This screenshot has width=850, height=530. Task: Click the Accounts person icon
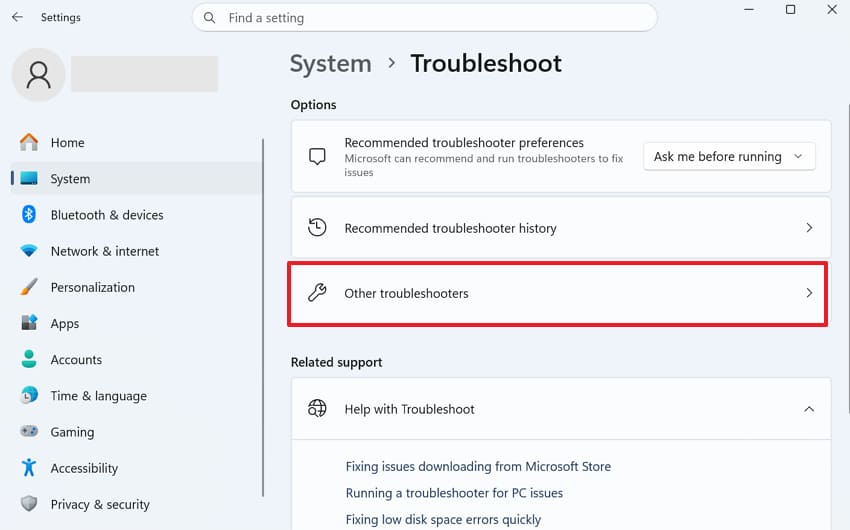(x=29, y=359)
